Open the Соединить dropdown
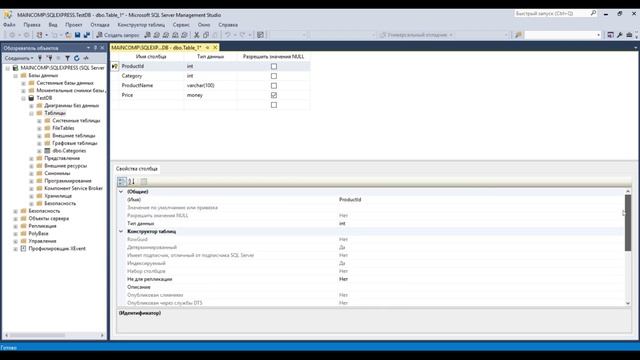This screenshot has height=360, width=640. point(19,58)
